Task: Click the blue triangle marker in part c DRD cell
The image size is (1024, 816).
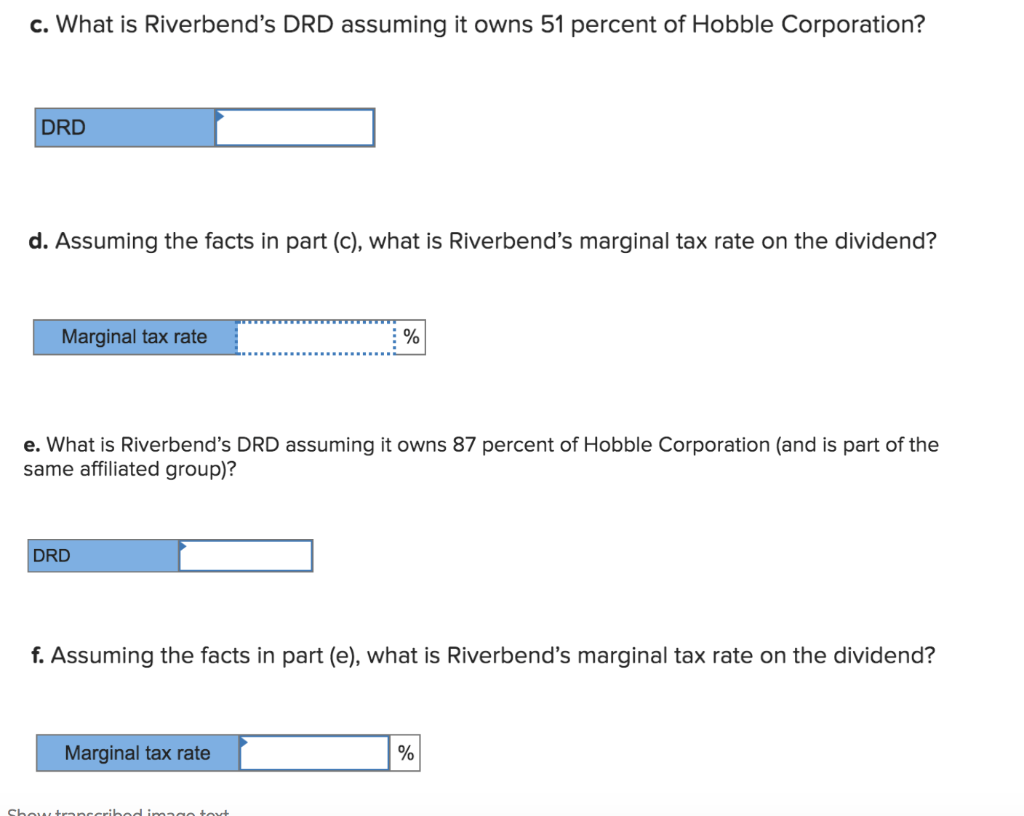Action: point(219,119)
